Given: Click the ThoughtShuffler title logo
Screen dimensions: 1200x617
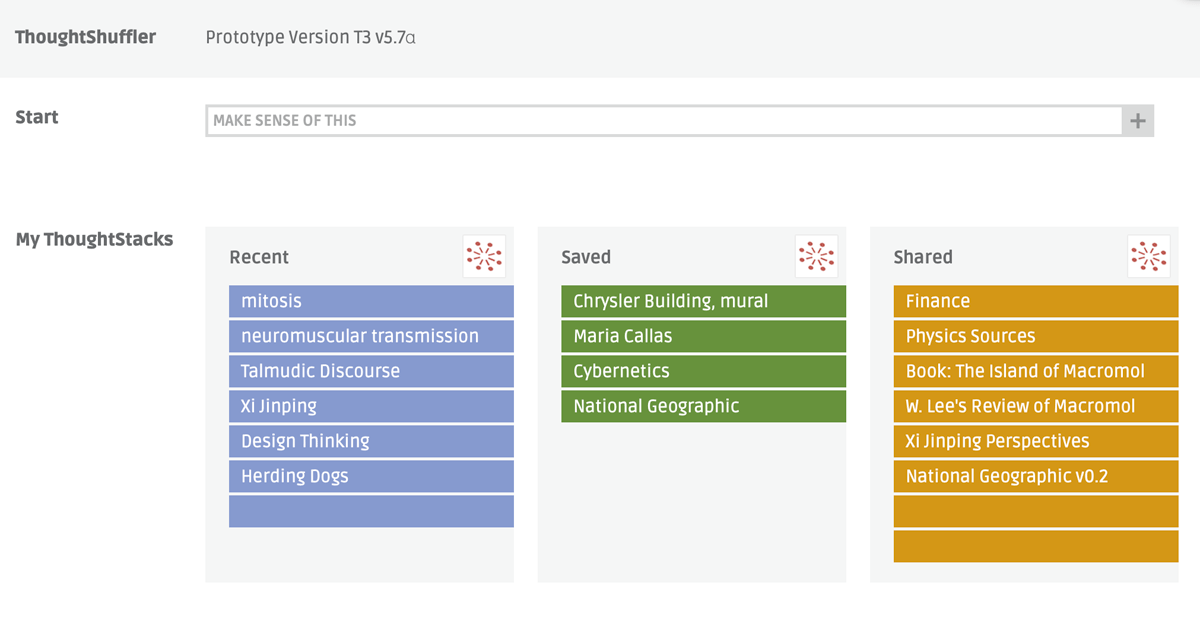Looking at the screenshot, I should (85, 38).
